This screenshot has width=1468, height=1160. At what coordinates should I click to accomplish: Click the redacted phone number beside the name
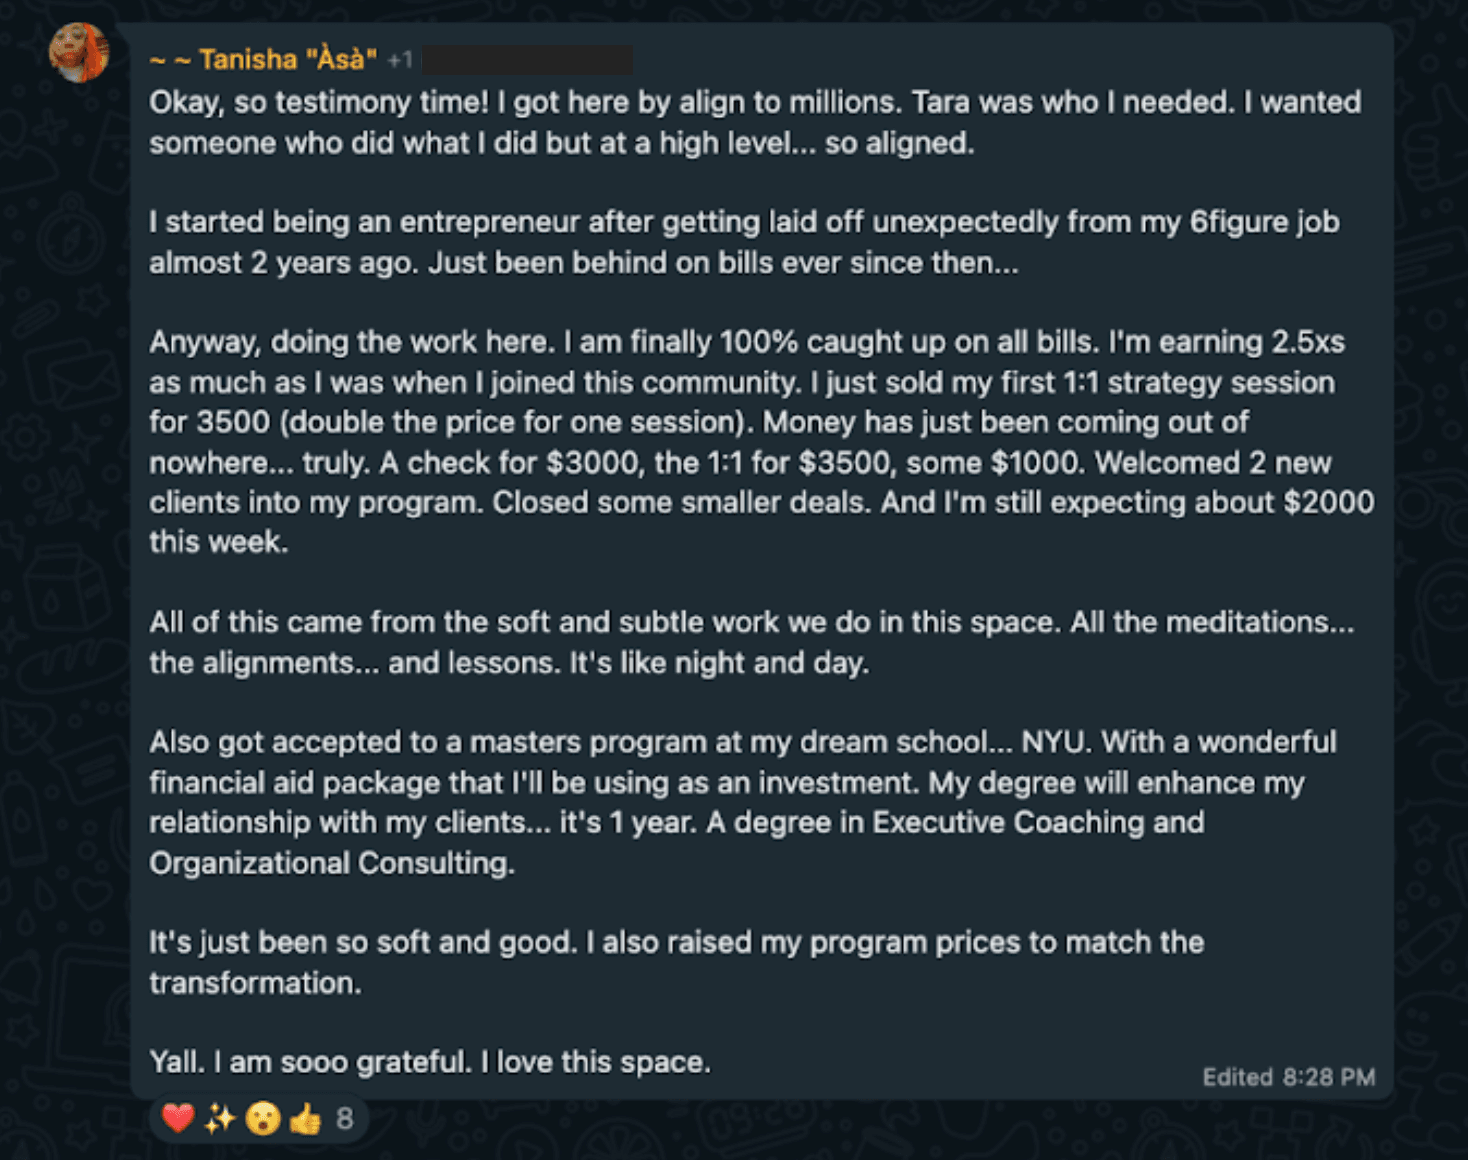coord(527,60)
